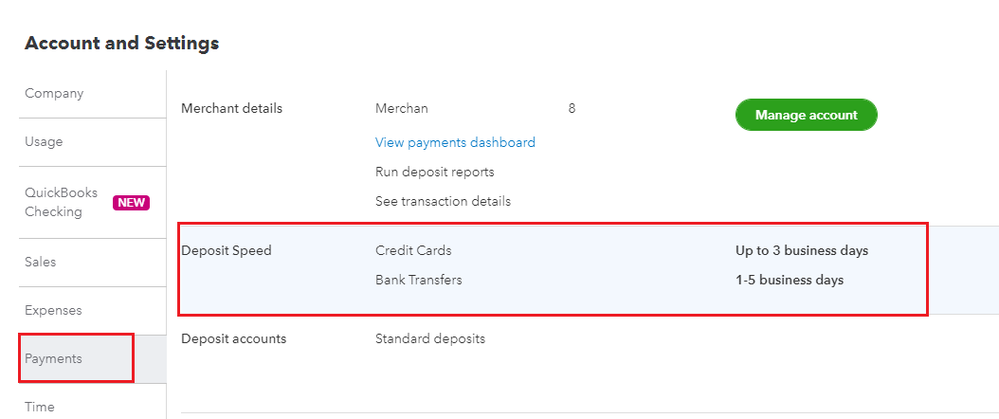
Task: Open the Expenses tab
Action: click(53, 311)
